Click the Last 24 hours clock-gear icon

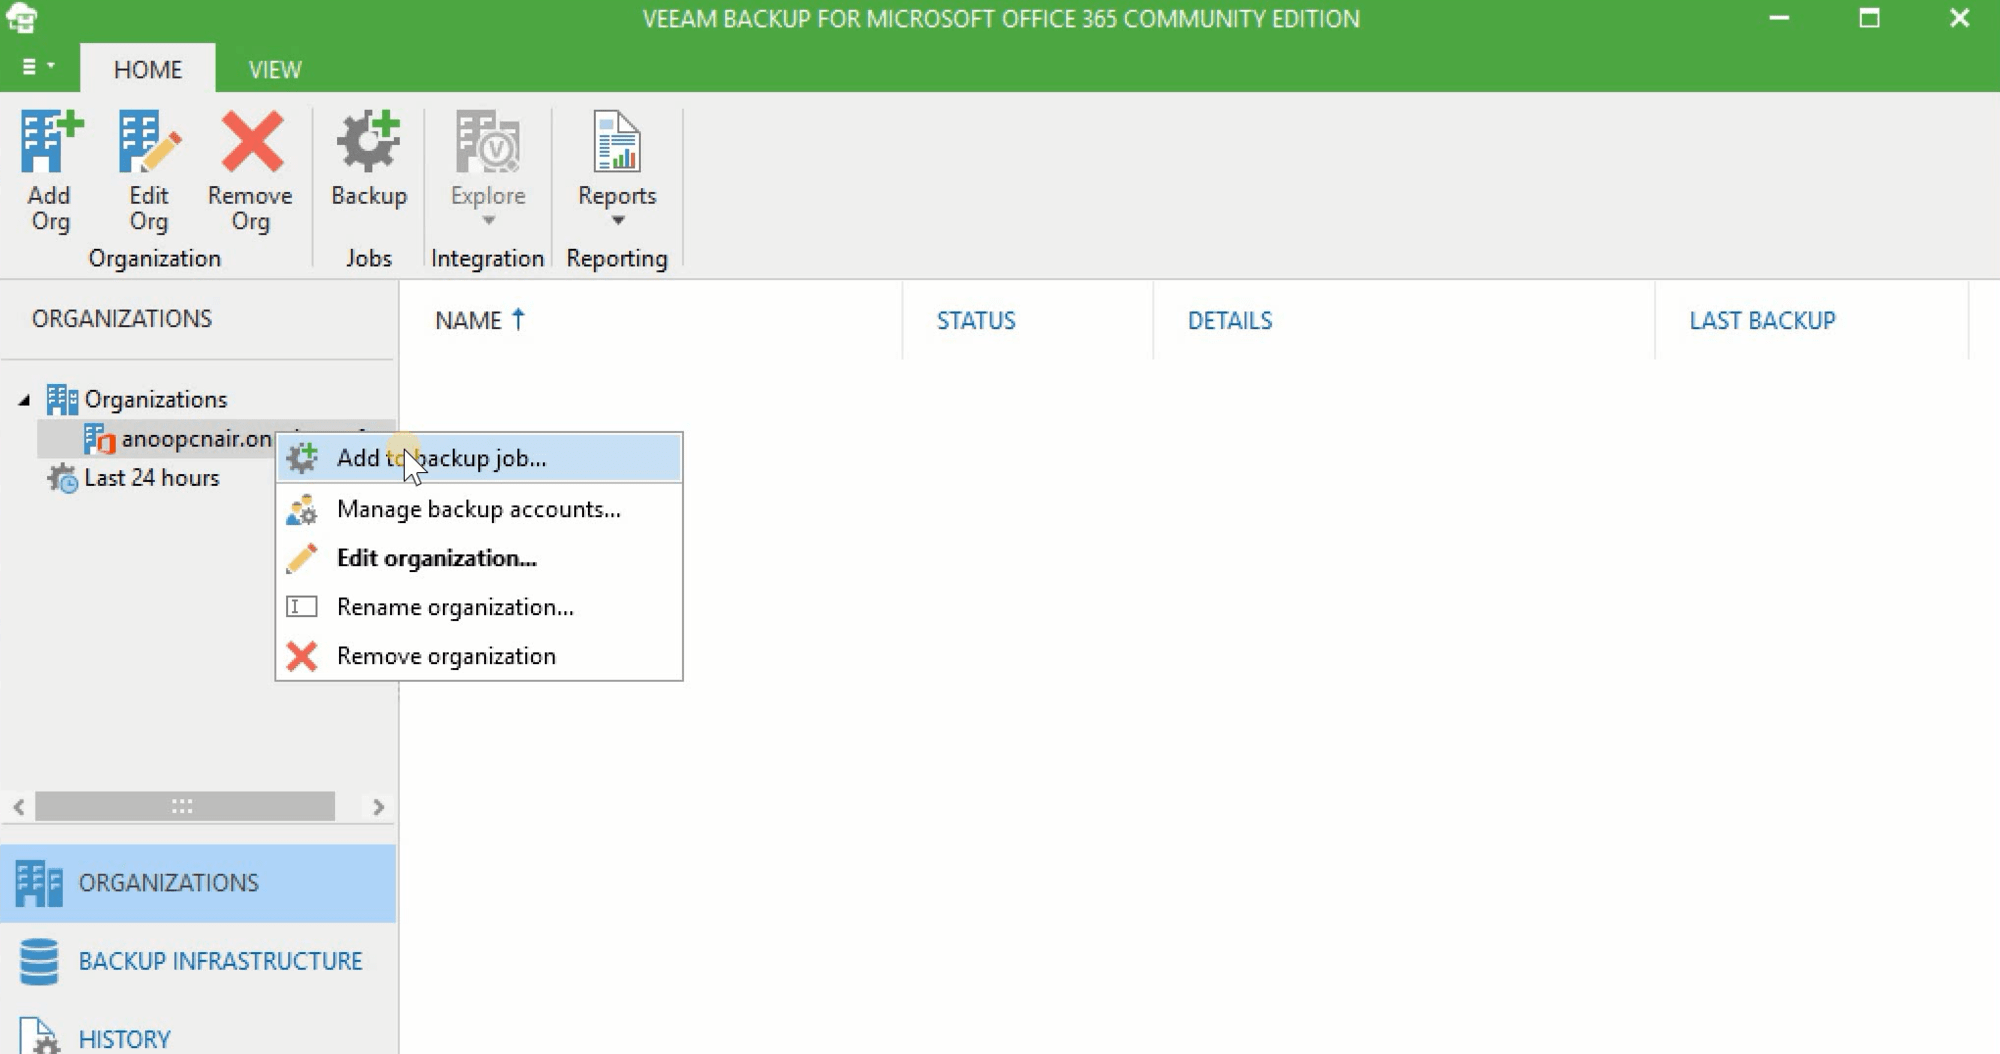coord(62,478)
